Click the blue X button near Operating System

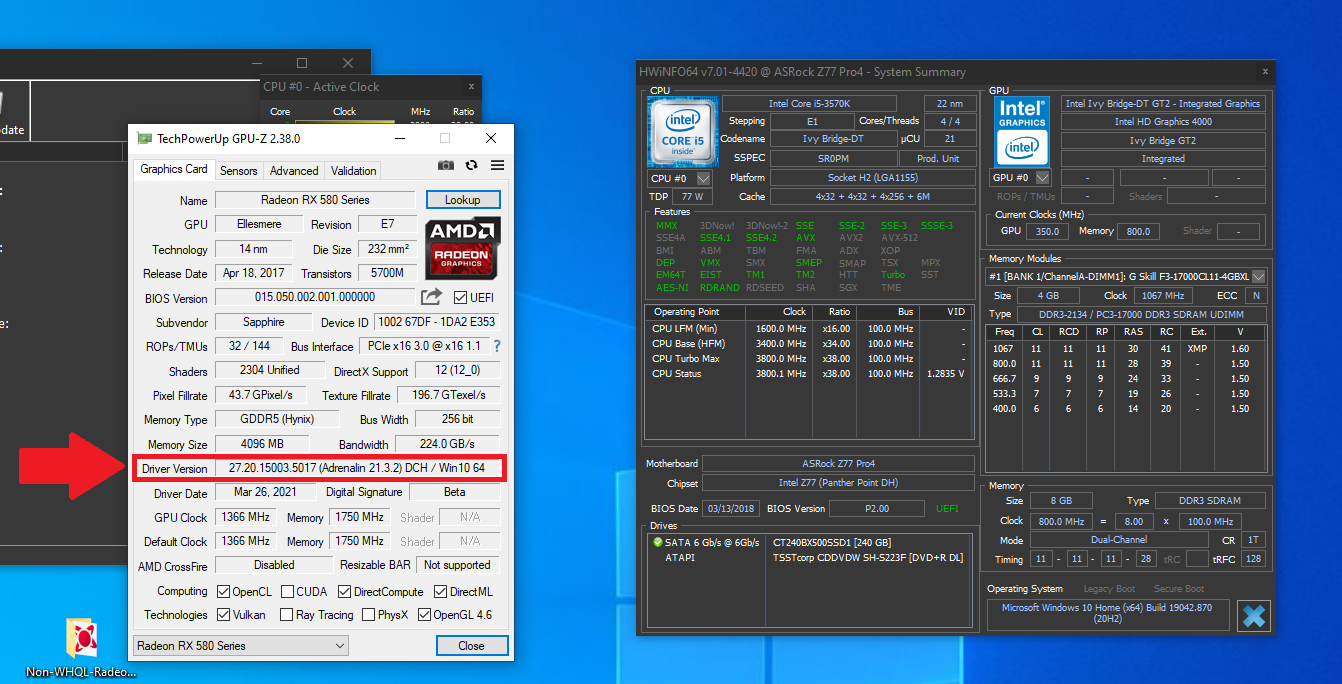(x=1253, y=616)
